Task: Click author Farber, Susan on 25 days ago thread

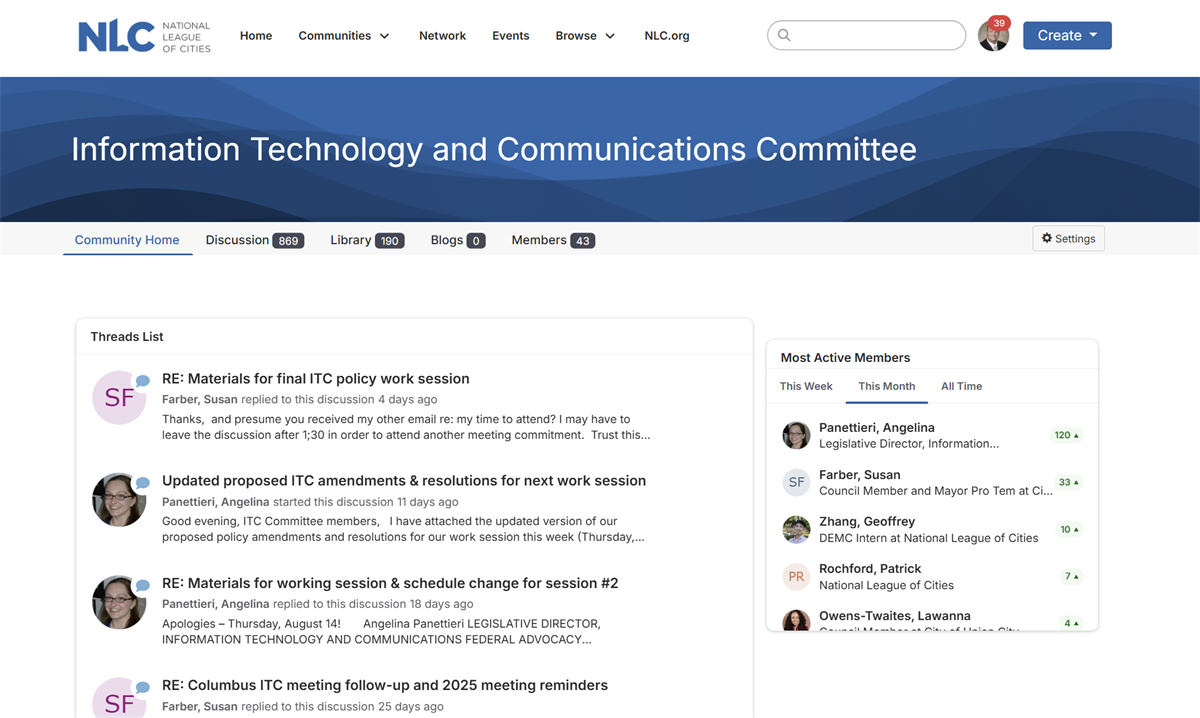Action: click(x=200, y=706)
